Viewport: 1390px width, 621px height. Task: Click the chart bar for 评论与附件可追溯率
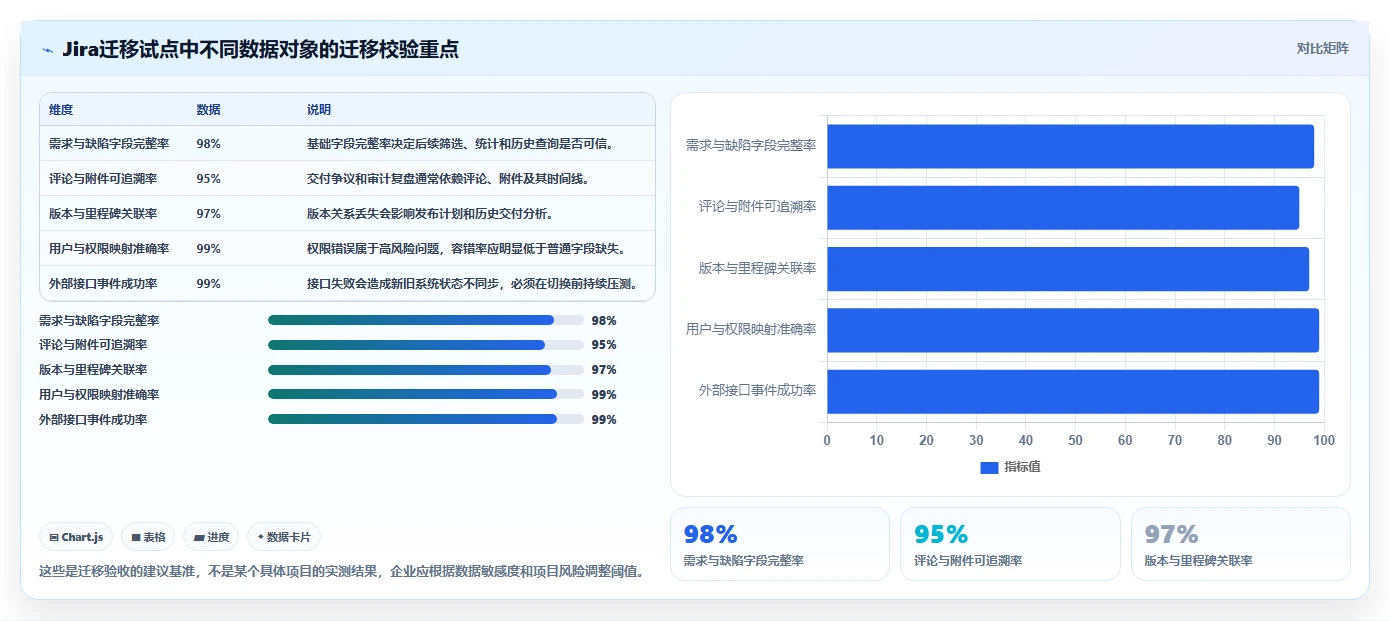[x=1063, y=207]
